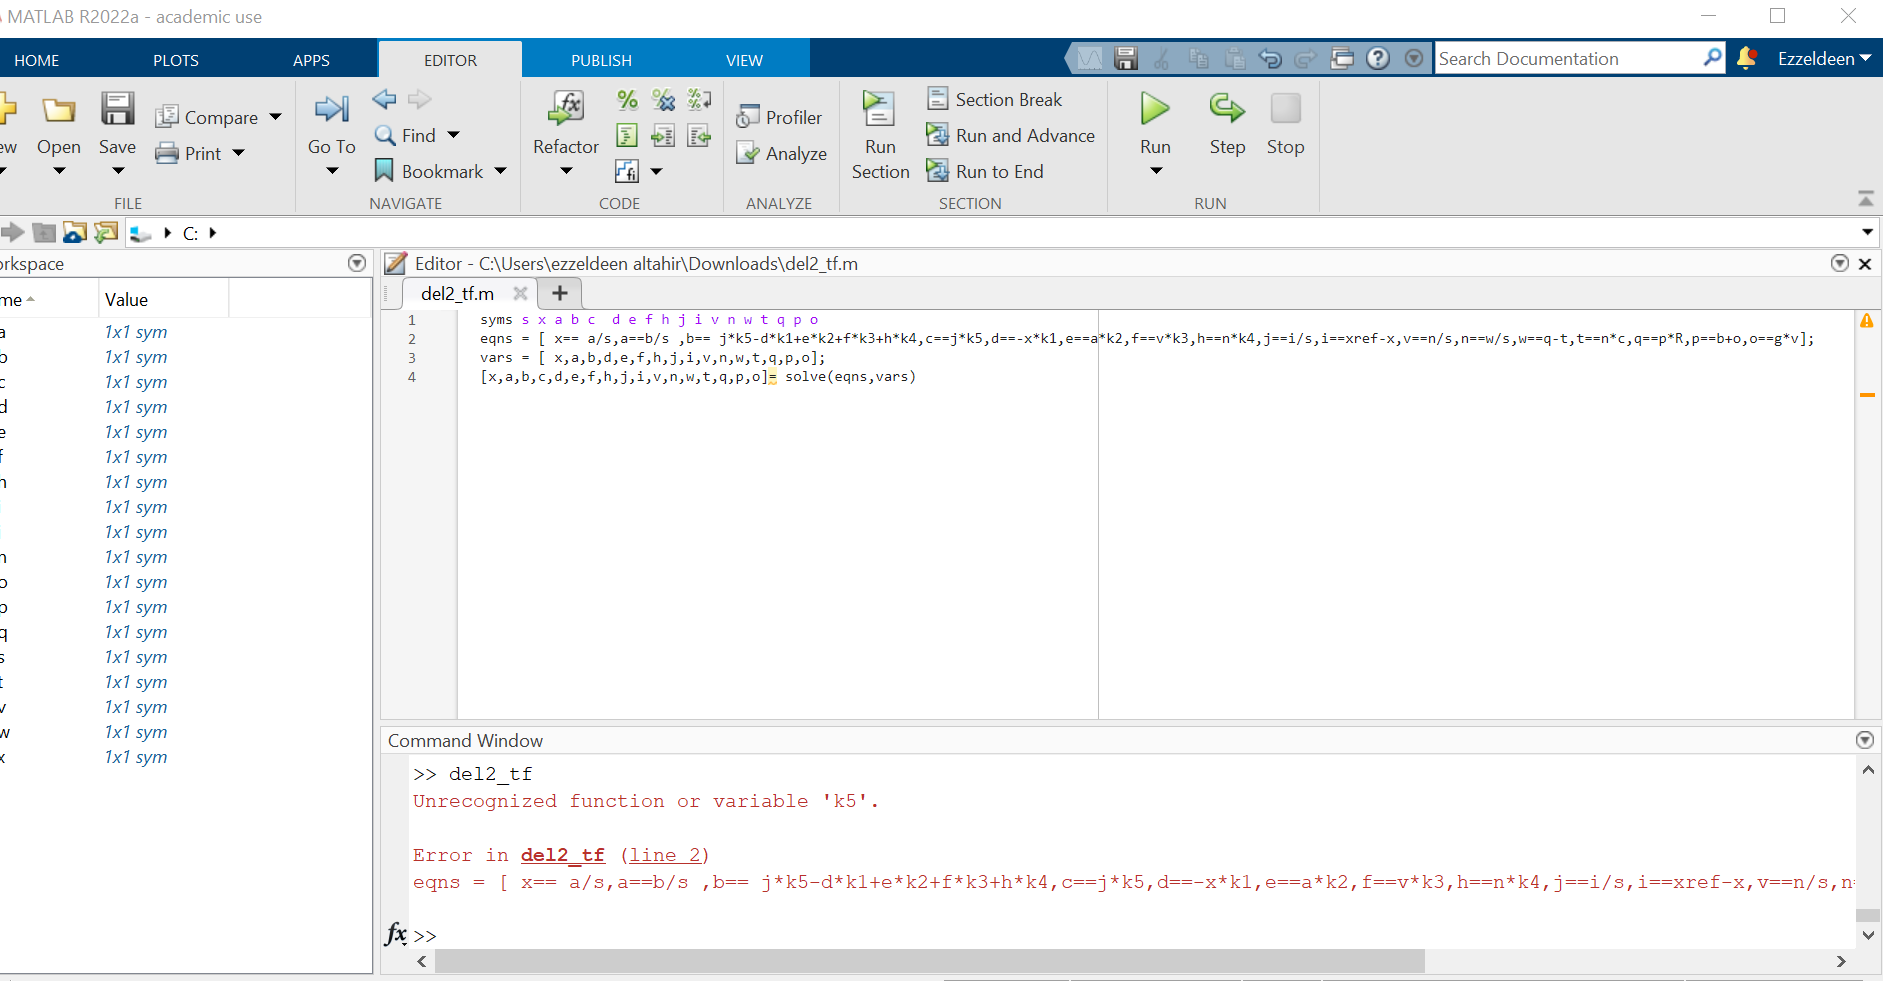This screenshot has width=1883, height=981.
Task: Insert a Section Break
Action: (995, 99)
